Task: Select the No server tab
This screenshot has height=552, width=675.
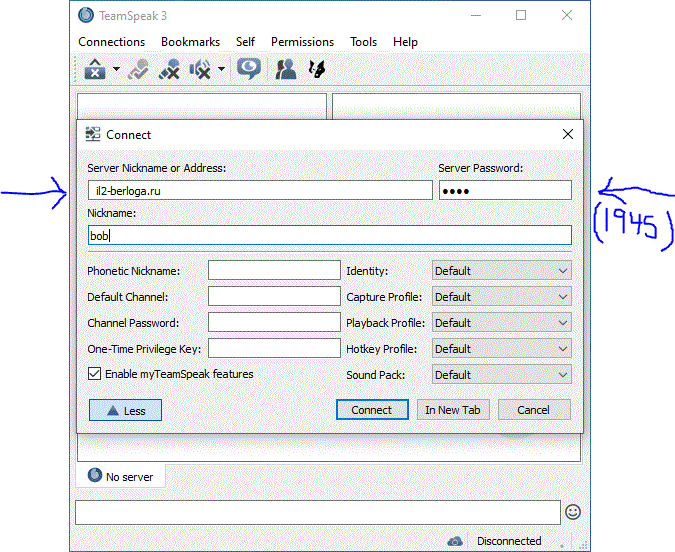Action: pyautogui.click(x=121, y=476)
